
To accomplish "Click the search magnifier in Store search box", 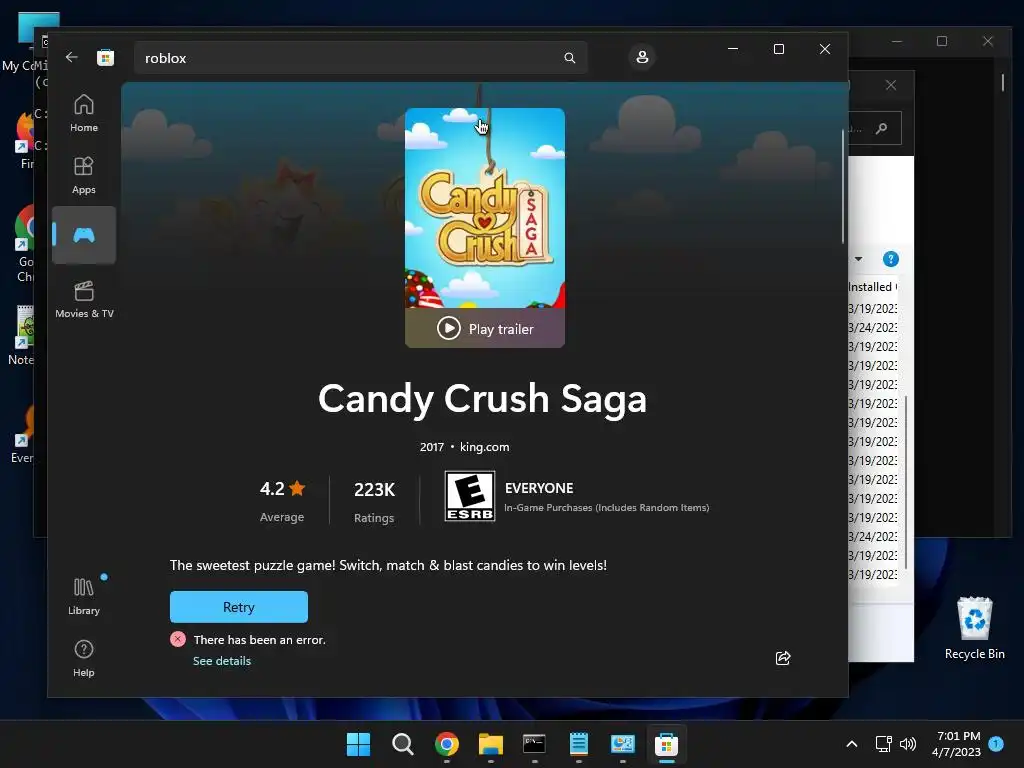I will point(569,58).
